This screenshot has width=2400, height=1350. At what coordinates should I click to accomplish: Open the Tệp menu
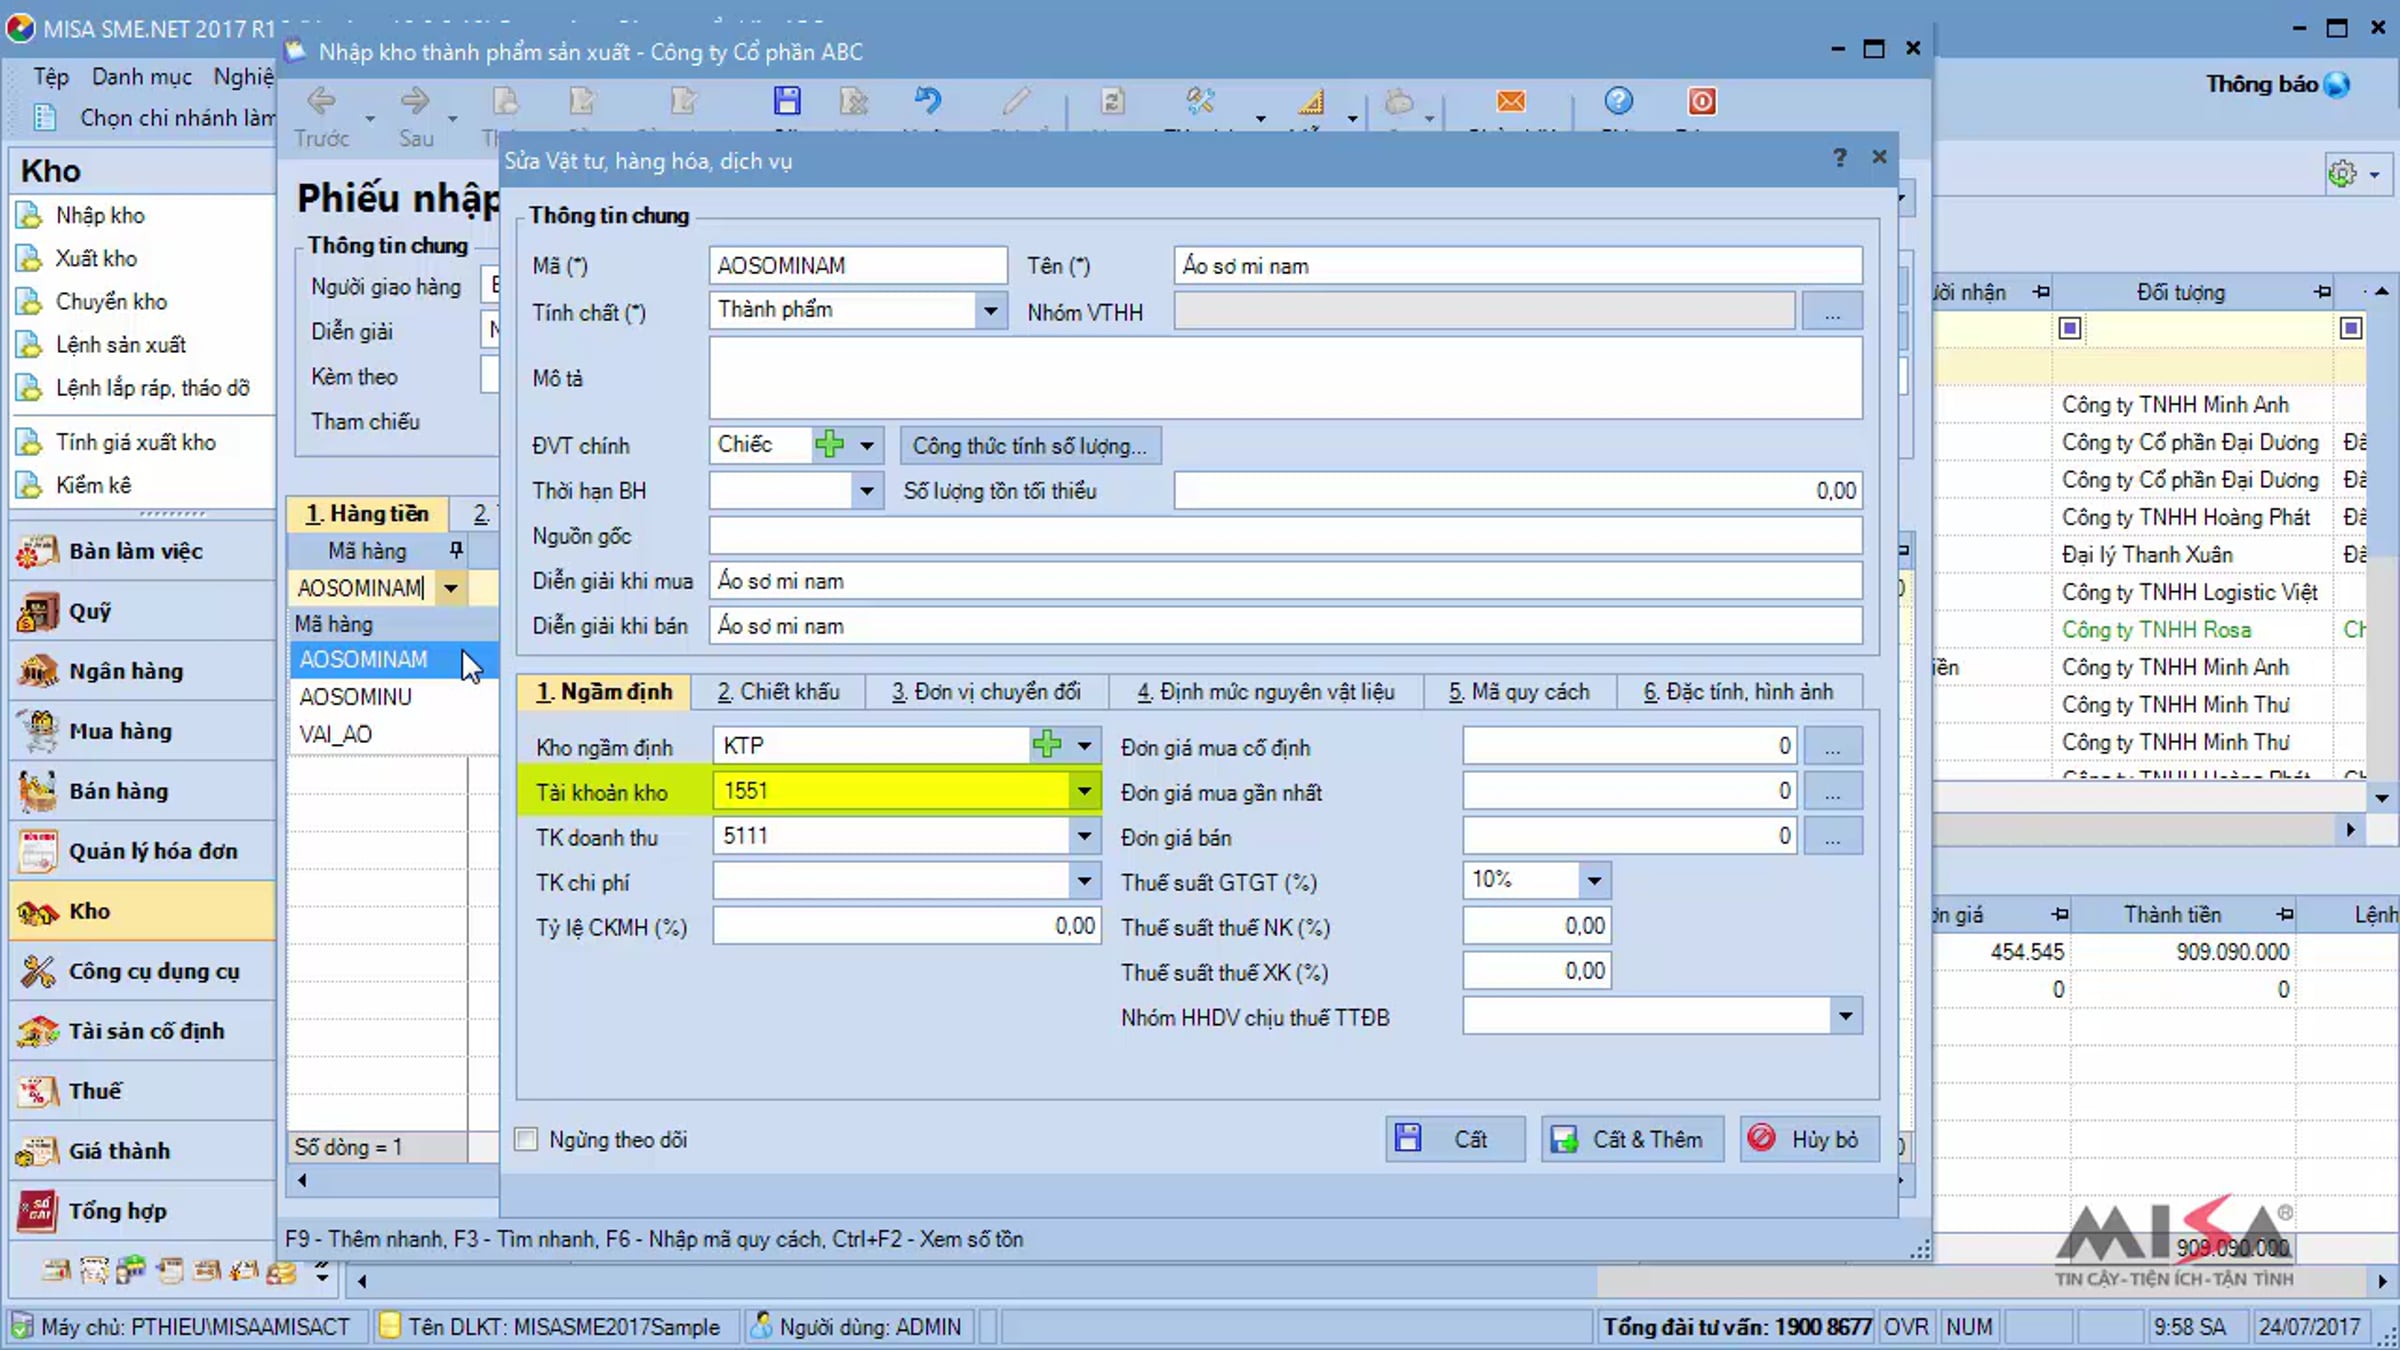click(51, 77)
